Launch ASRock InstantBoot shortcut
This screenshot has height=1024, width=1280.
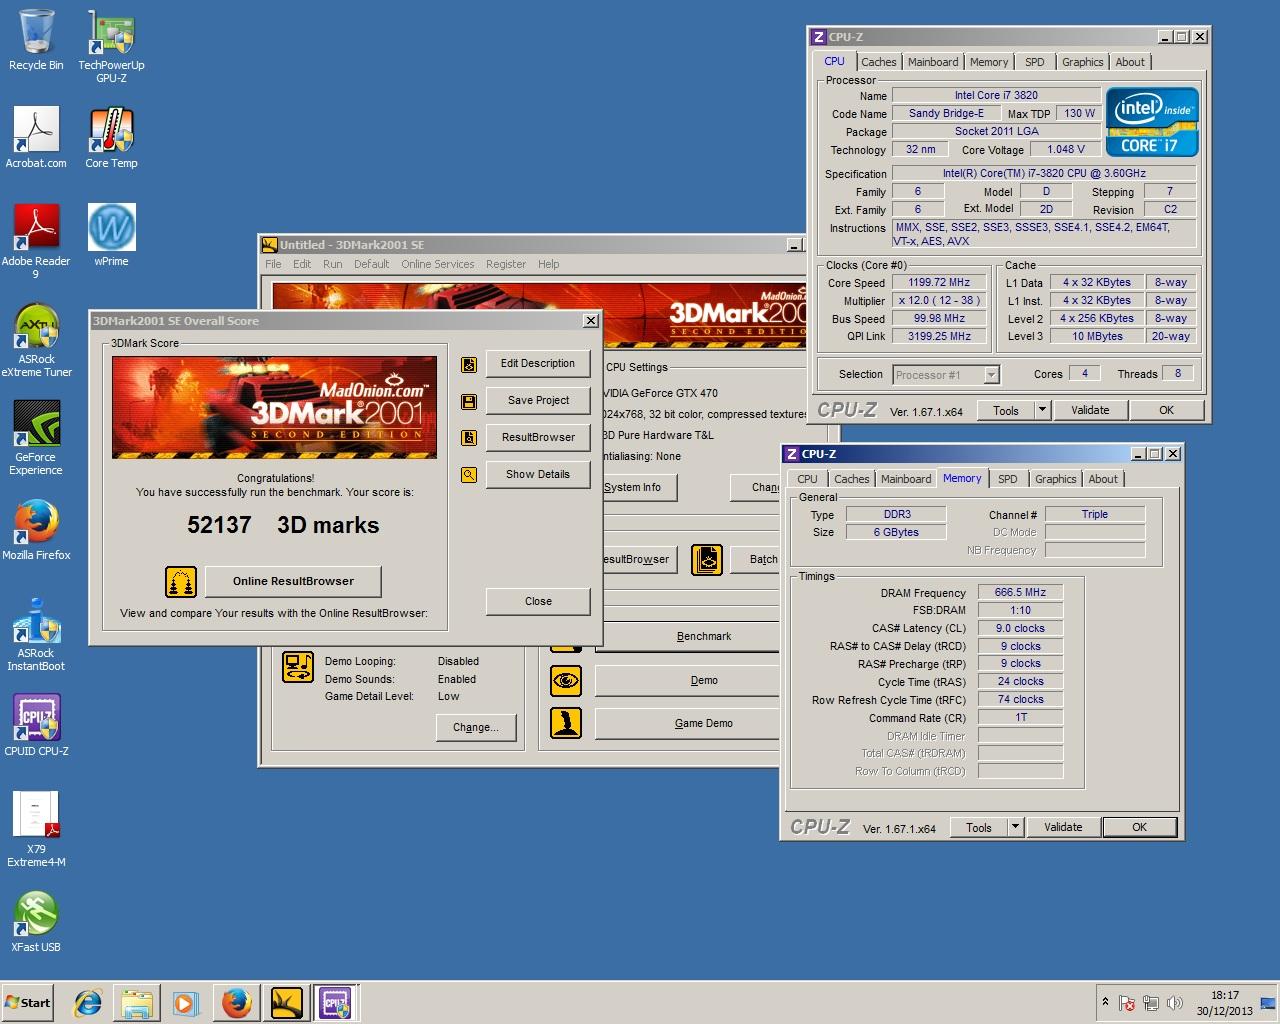click(x=36, y=634)
